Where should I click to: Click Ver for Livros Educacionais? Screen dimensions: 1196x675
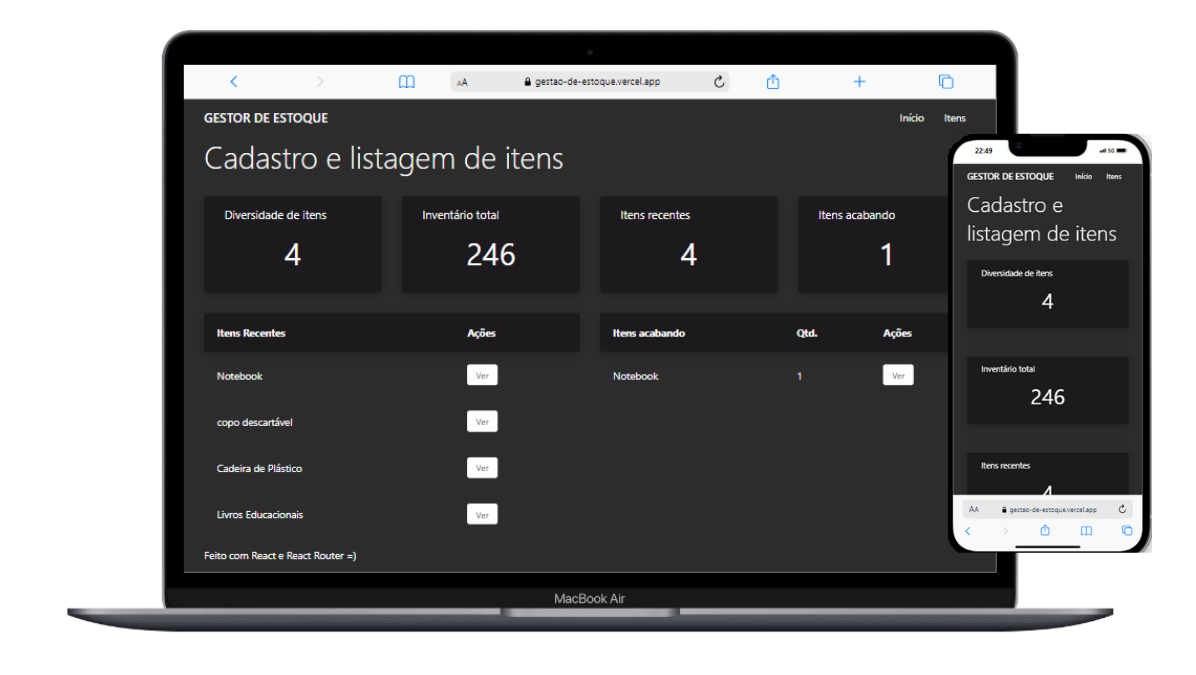[482, 515]
